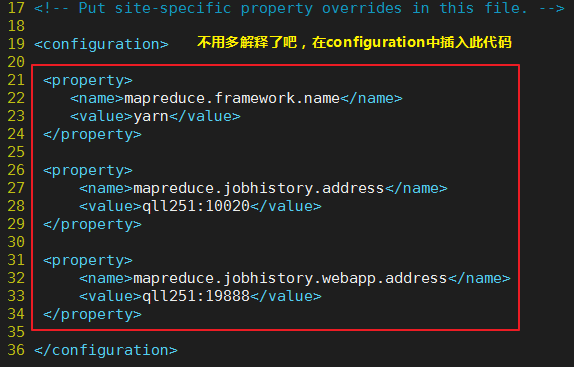Viewport: 574px width, 367px height.
Task: Click line number 35
Action: [16, 332]
